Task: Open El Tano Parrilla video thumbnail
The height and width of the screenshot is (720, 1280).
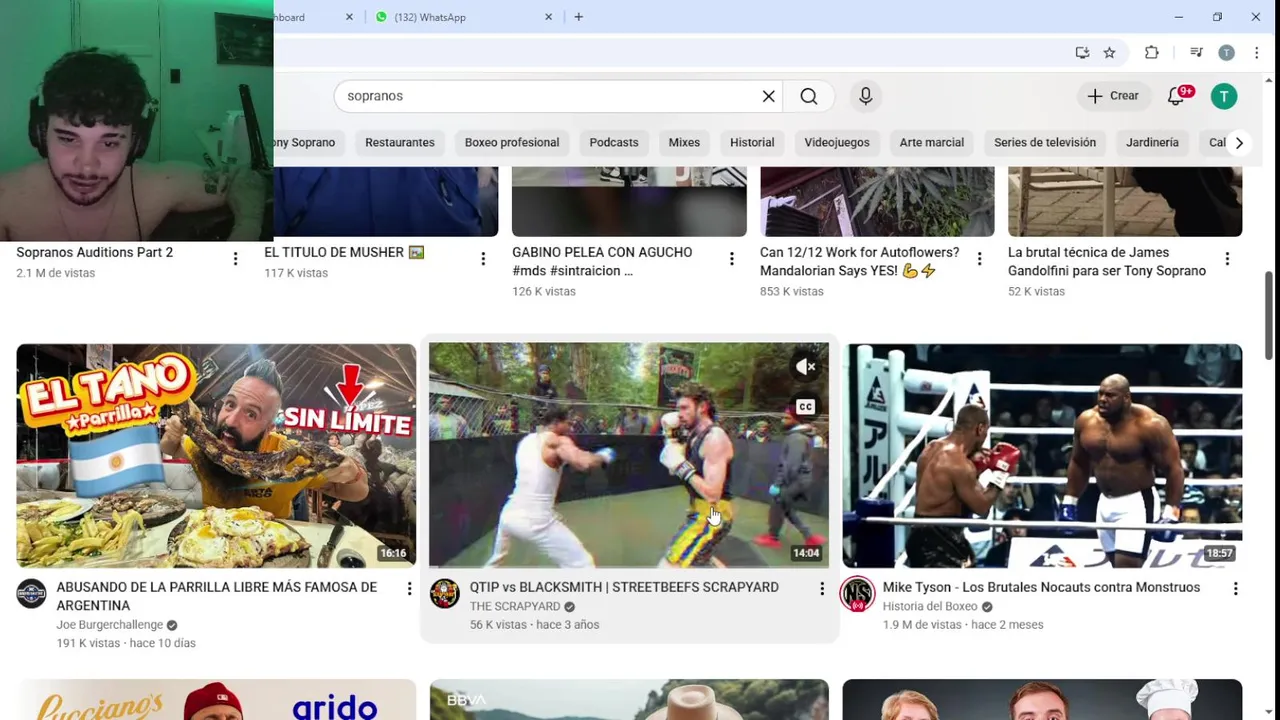Action: (x=216, y=456)
